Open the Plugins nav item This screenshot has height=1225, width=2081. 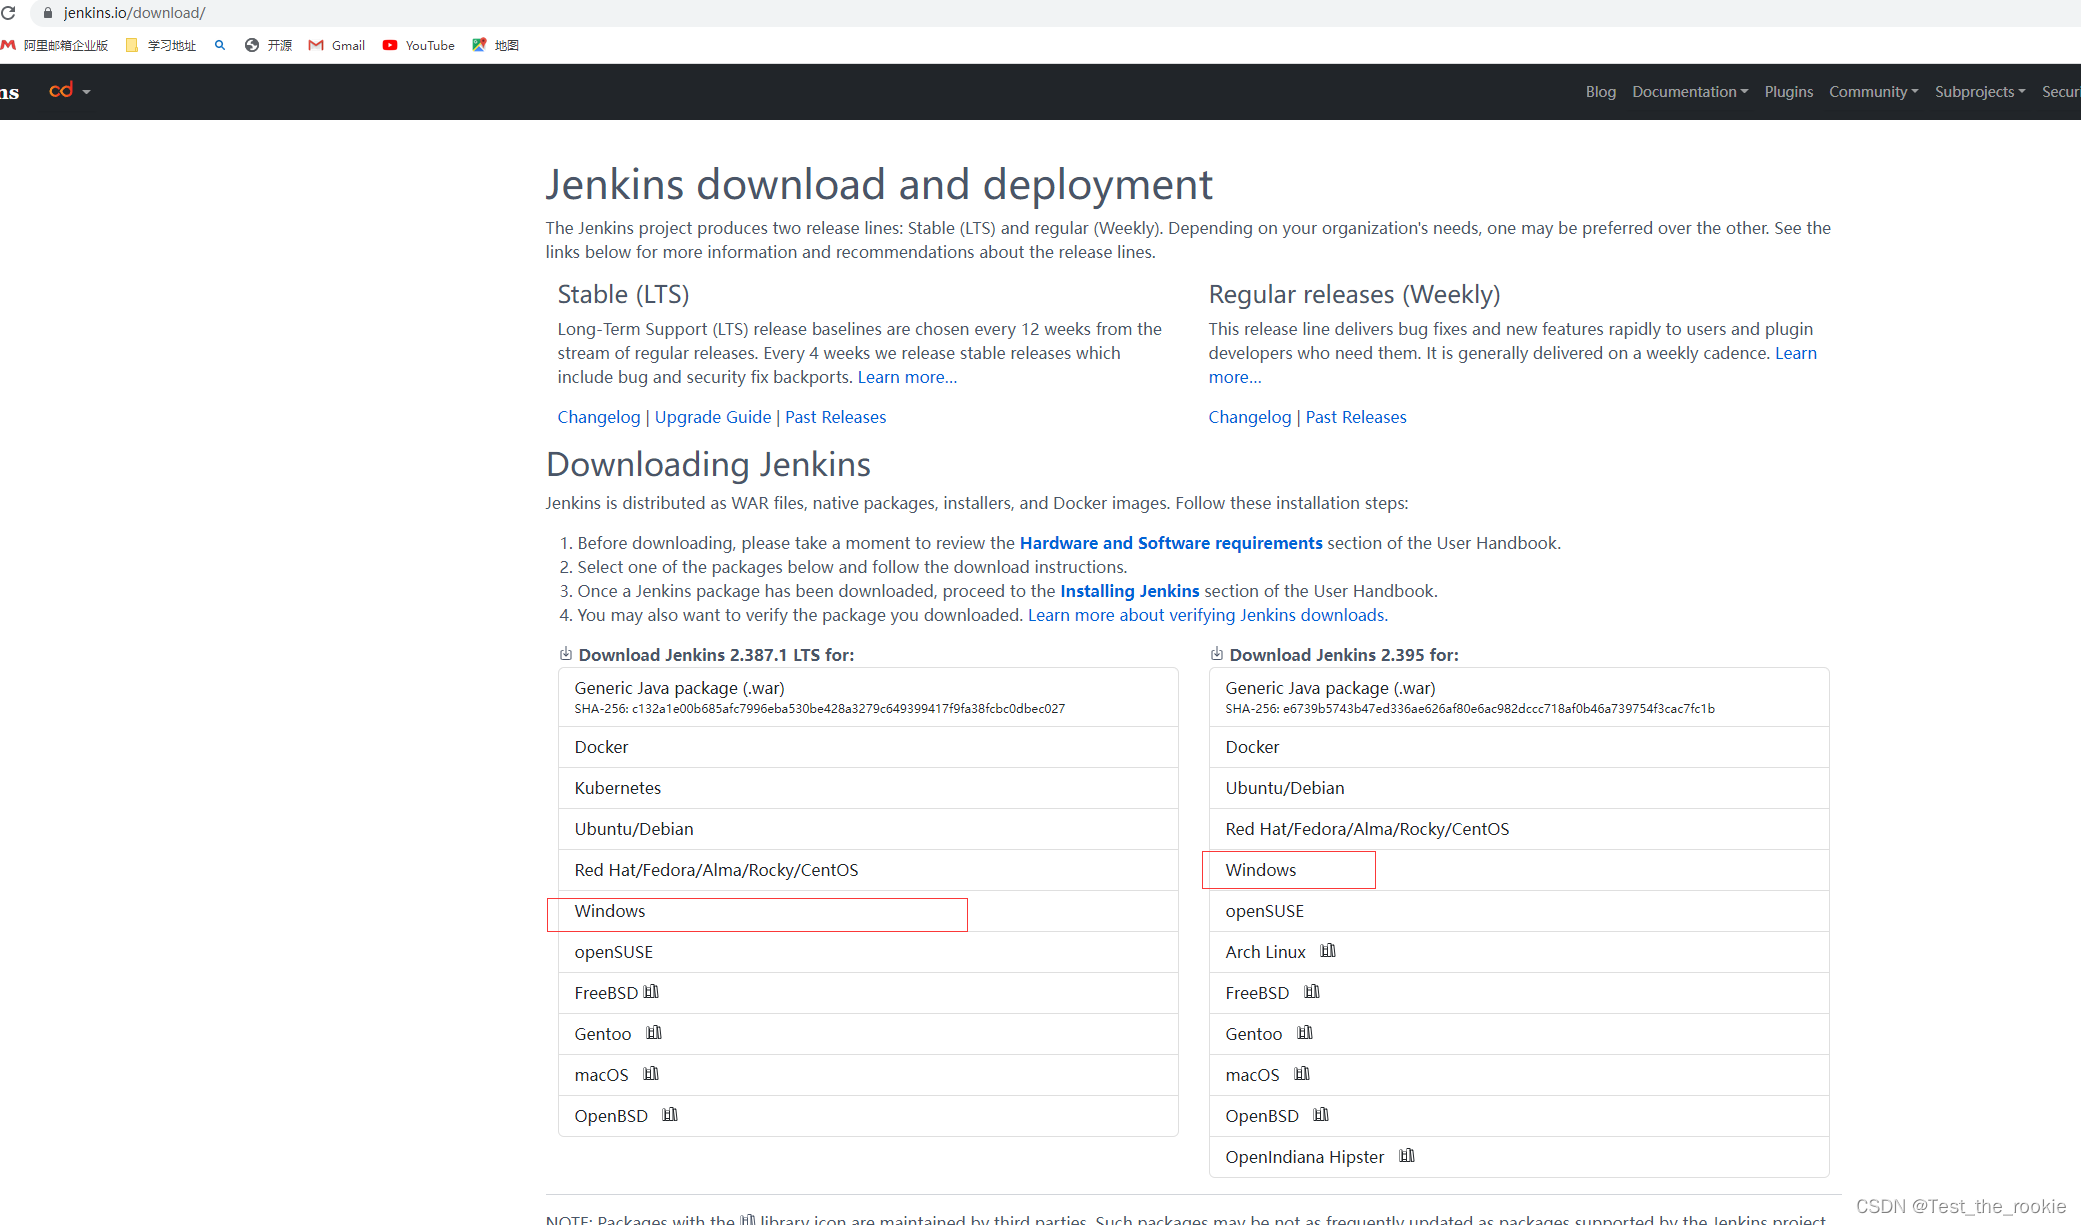(1789, 91)
